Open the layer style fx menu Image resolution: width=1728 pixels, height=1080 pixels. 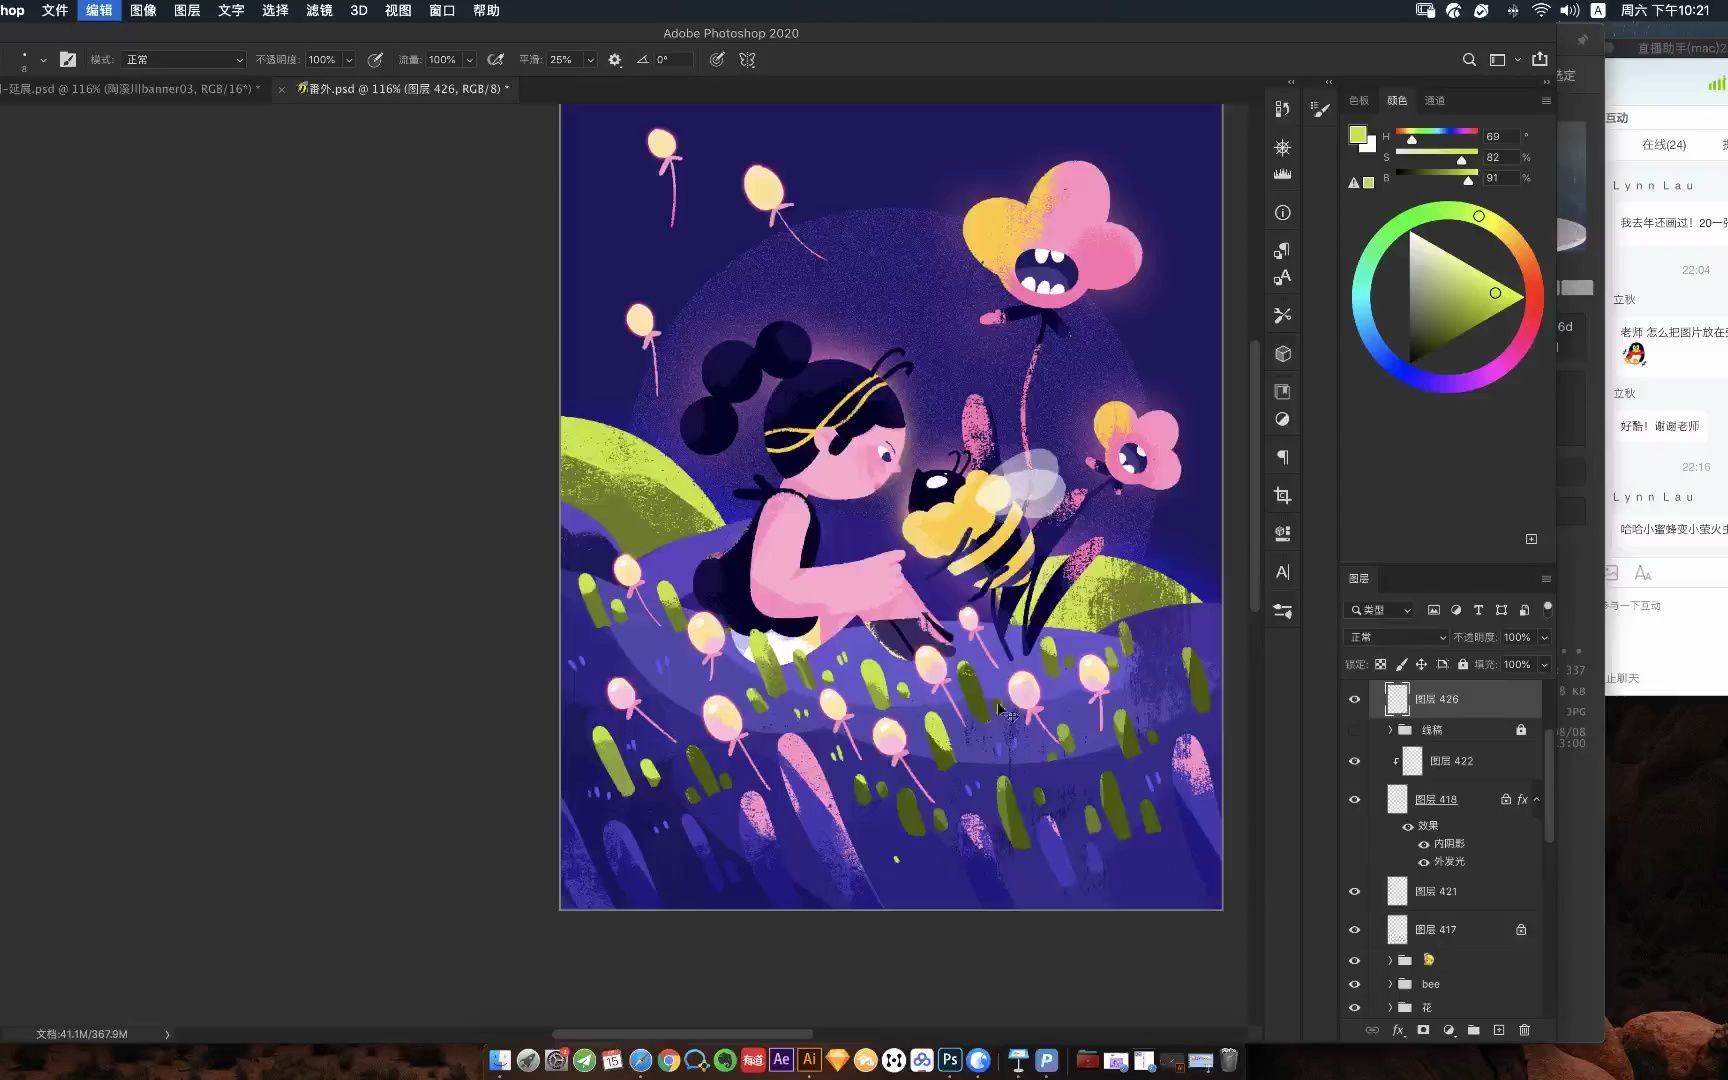tap(1398, 1030)
